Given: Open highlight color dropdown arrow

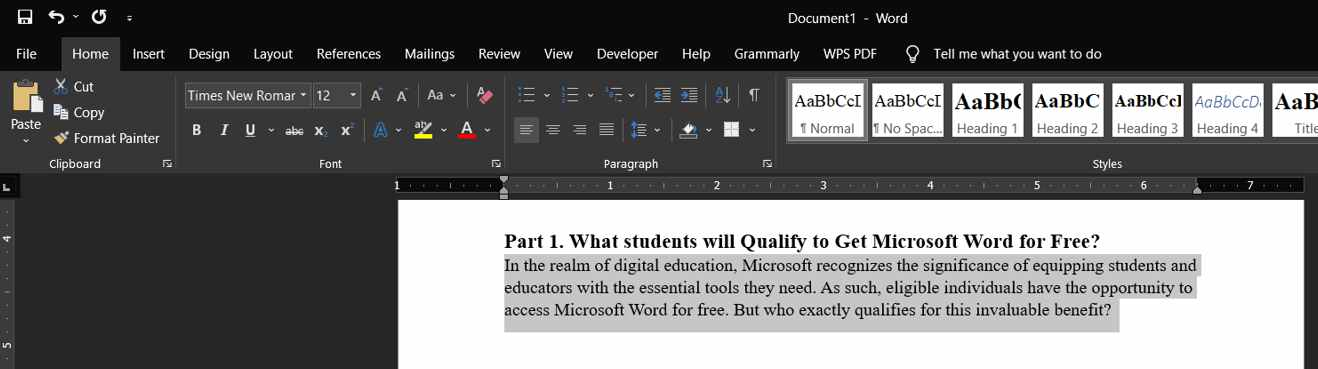Looking at the screenshot, I should click(443, 130).
